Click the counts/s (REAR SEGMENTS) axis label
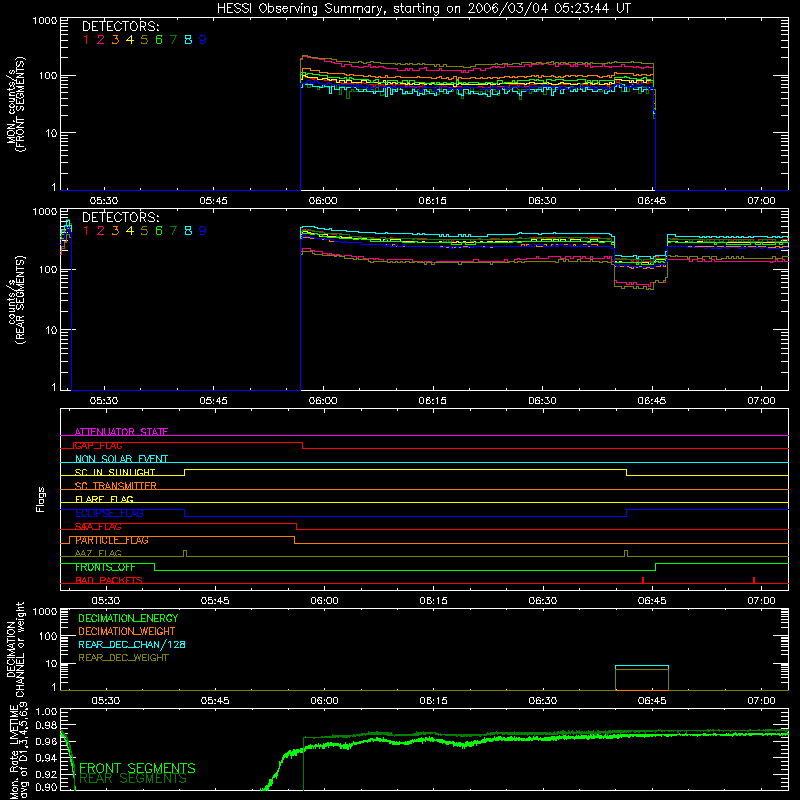This screenshot has width=800, height=800. click(x=15, y=300)
